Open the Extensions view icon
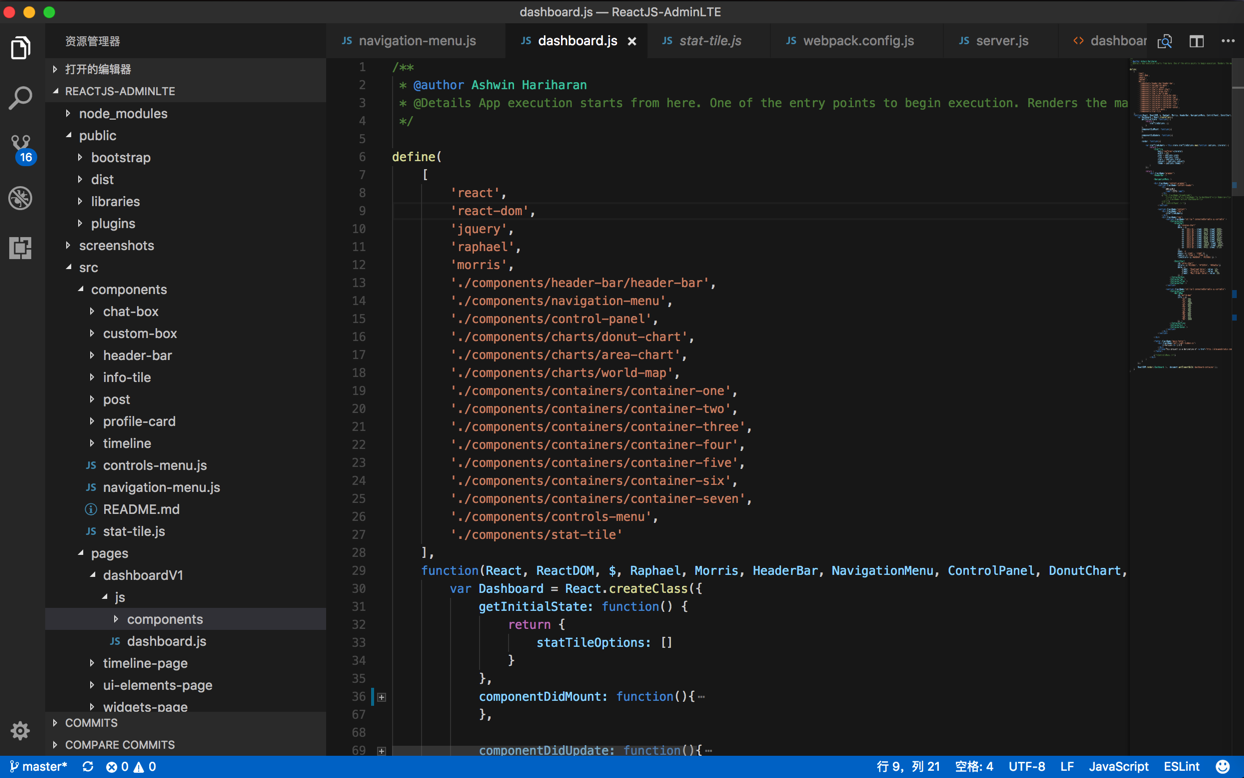Screen dimensions: 1244x778 pyautogui.click(x=20, y=248)
